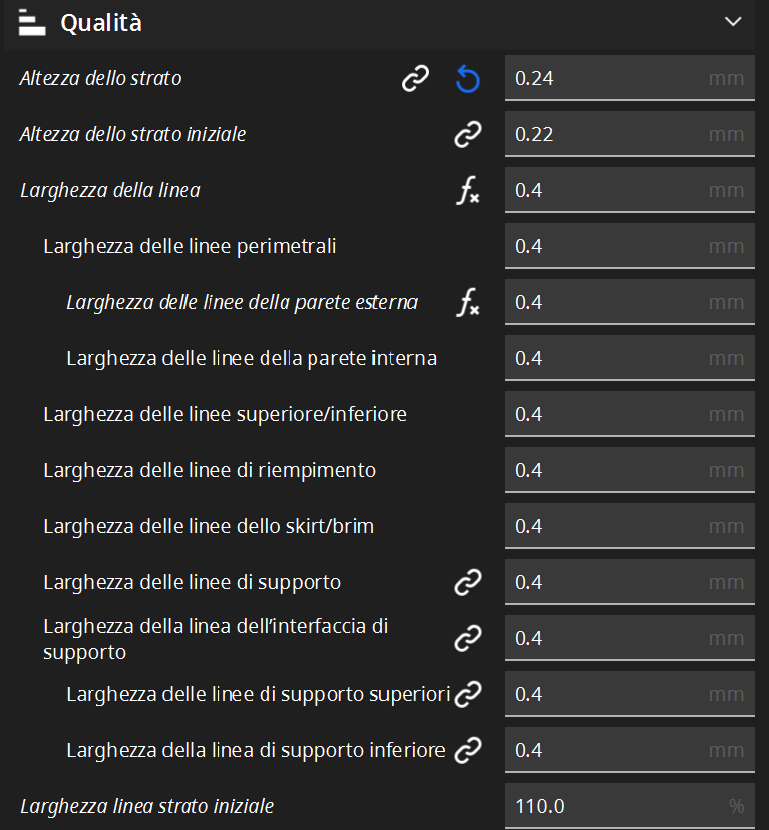Reset Altezza dello strato with blue arrow
The image size is (769, 830).
[468, 79]
